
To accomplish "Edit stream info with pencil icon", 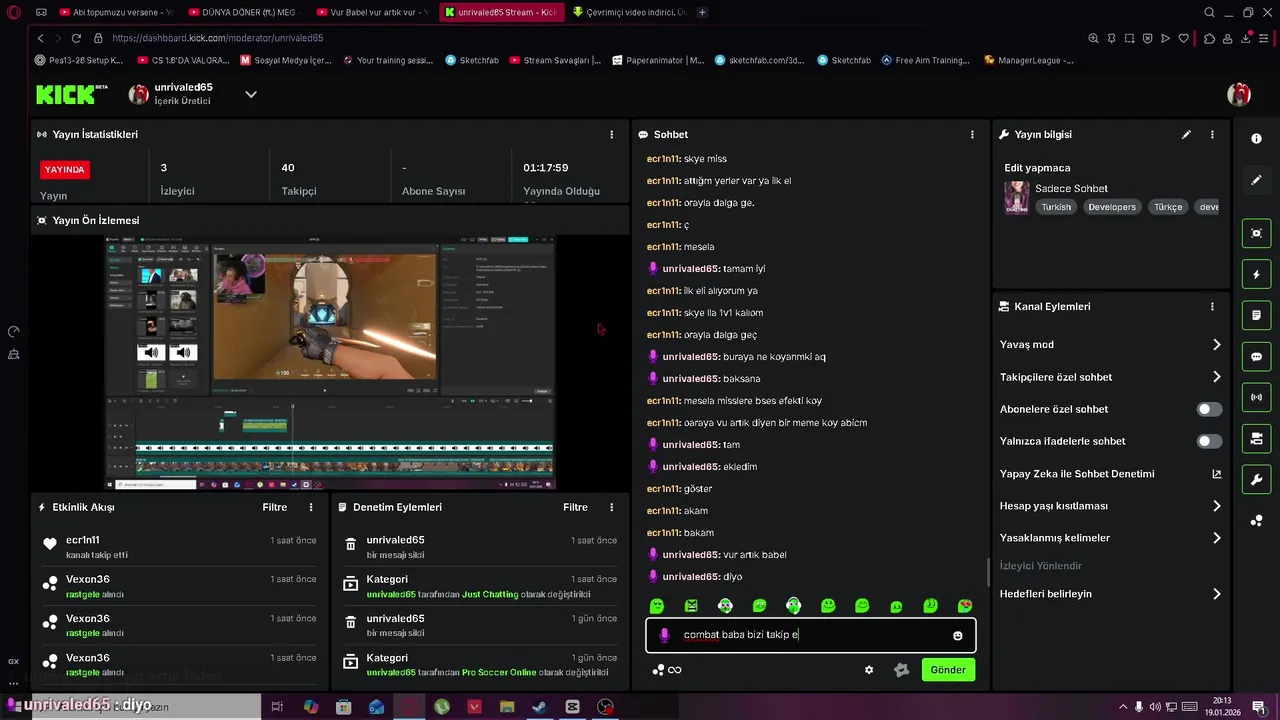I will [x=1186, y=134].
